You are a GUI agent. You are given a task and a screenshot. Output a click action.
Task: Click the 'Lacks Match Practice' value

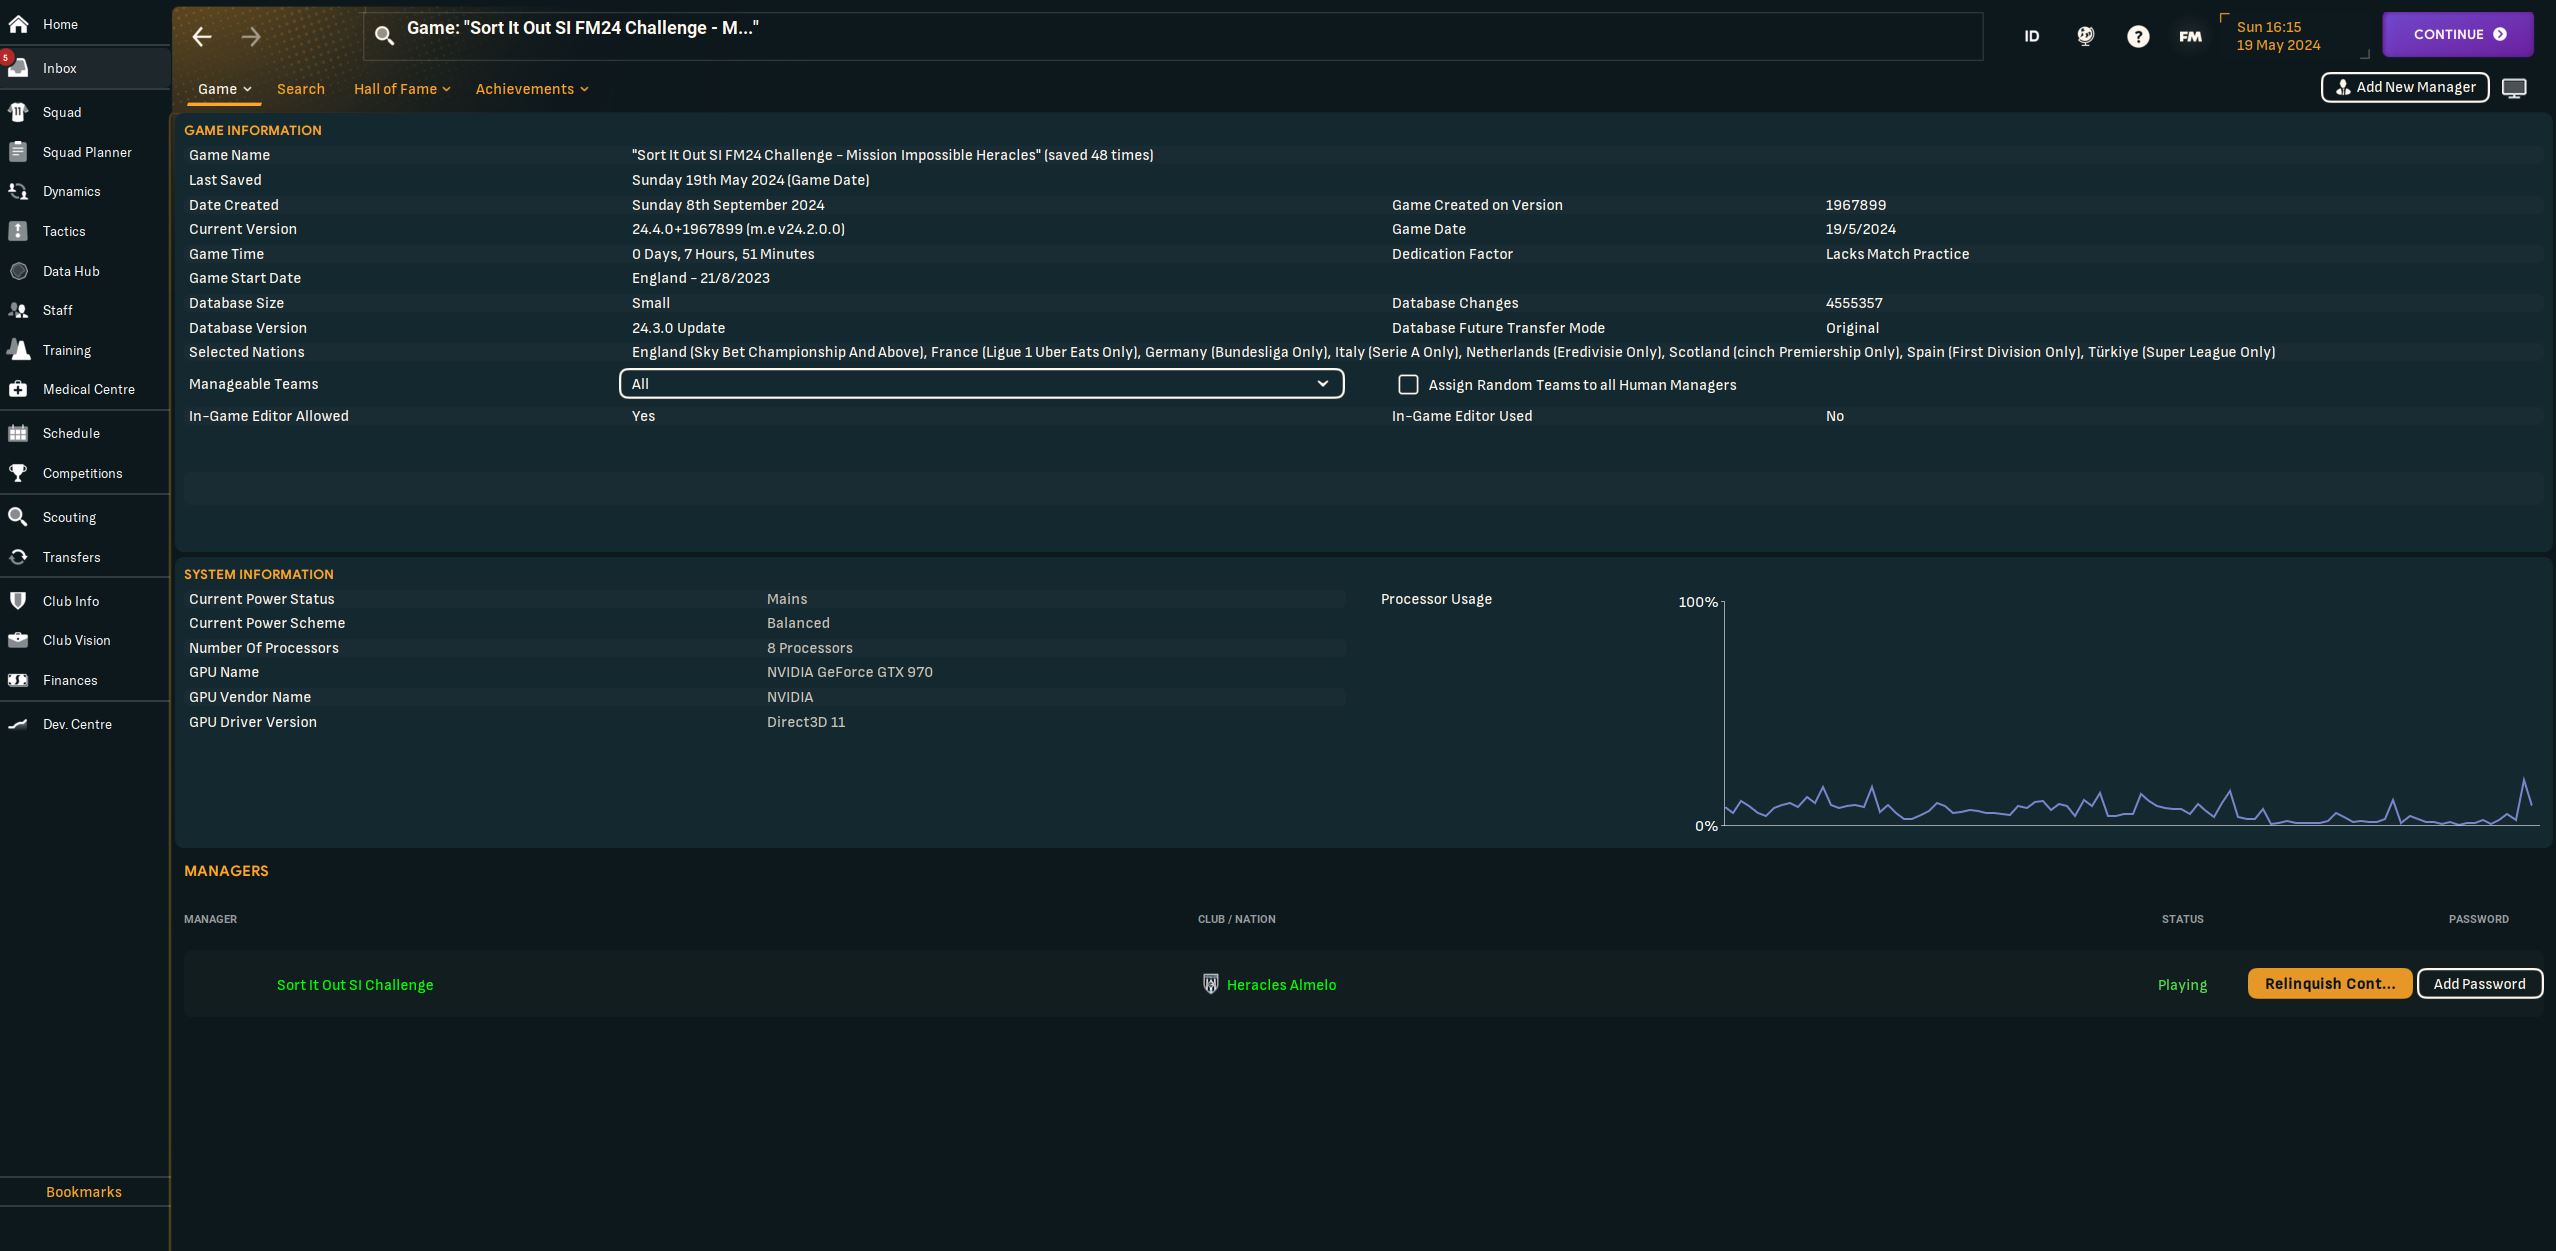[x=1897, y=254]
